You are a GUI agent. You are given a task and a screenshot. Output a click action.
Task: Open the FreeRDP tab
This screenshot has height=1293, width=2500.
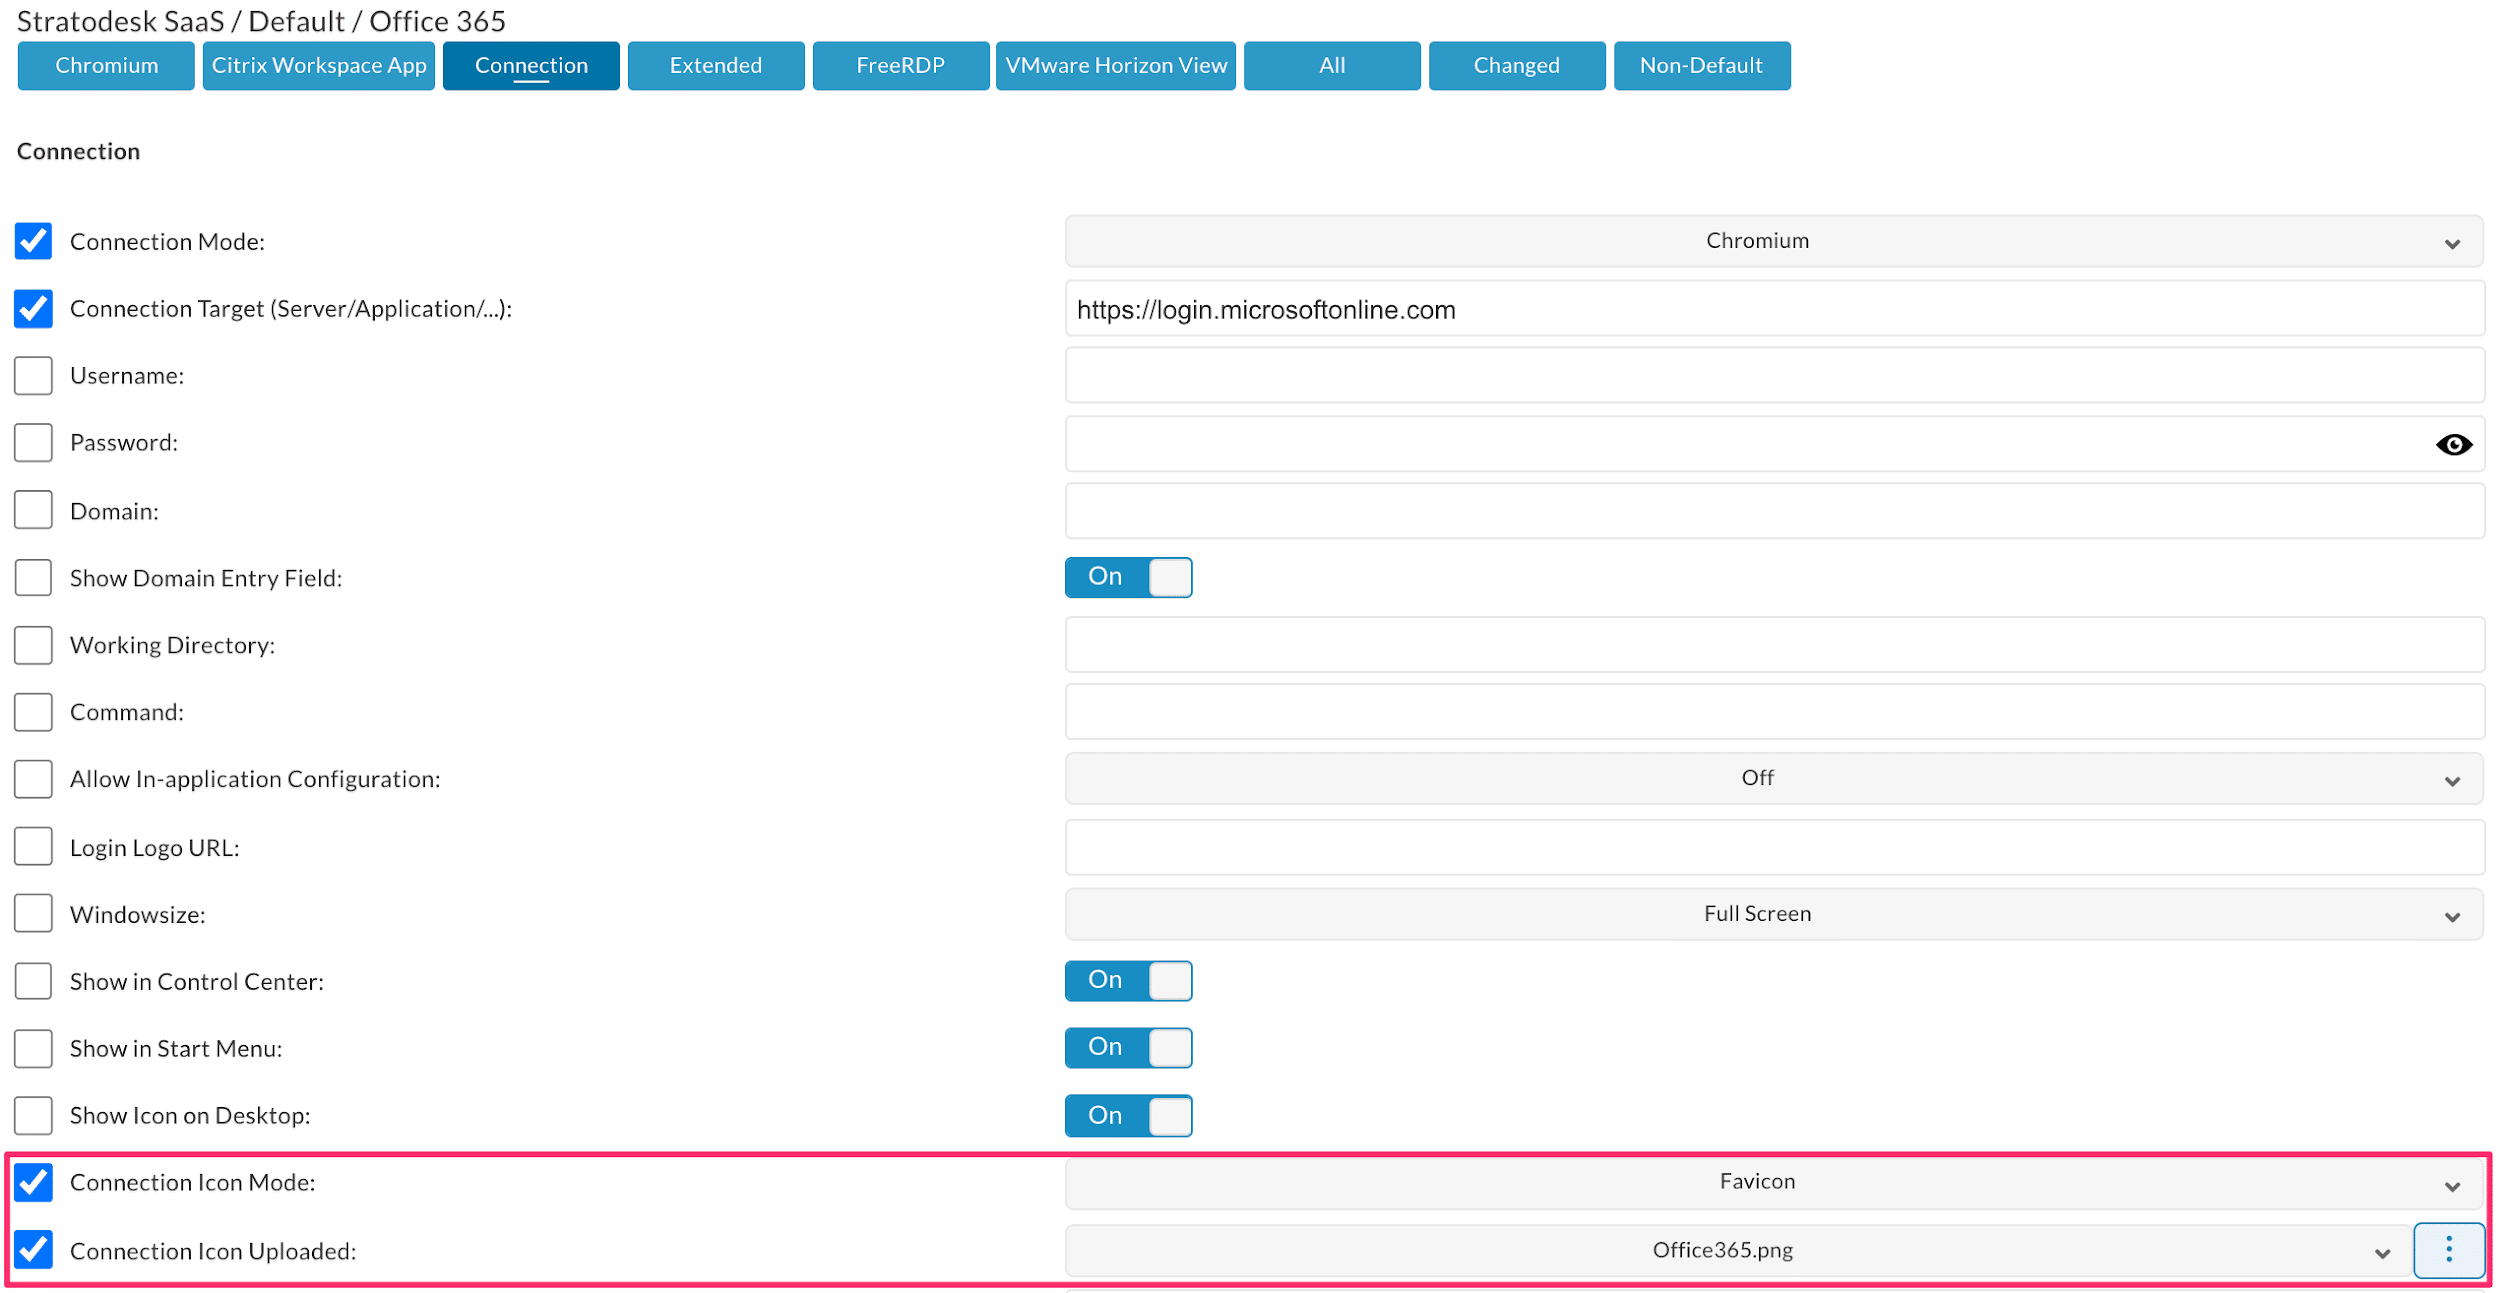click(x=901, y=66)
